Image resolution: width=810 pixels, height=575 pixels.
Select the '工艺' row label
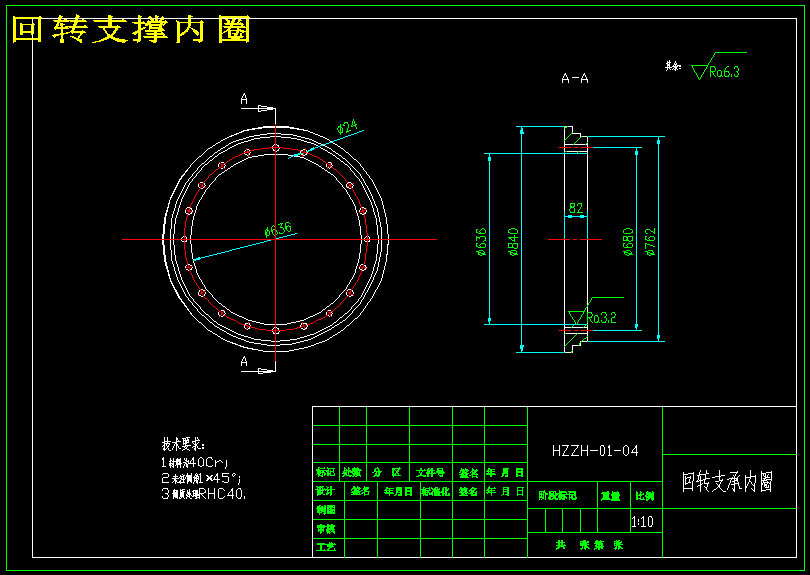tap(325, 547)
